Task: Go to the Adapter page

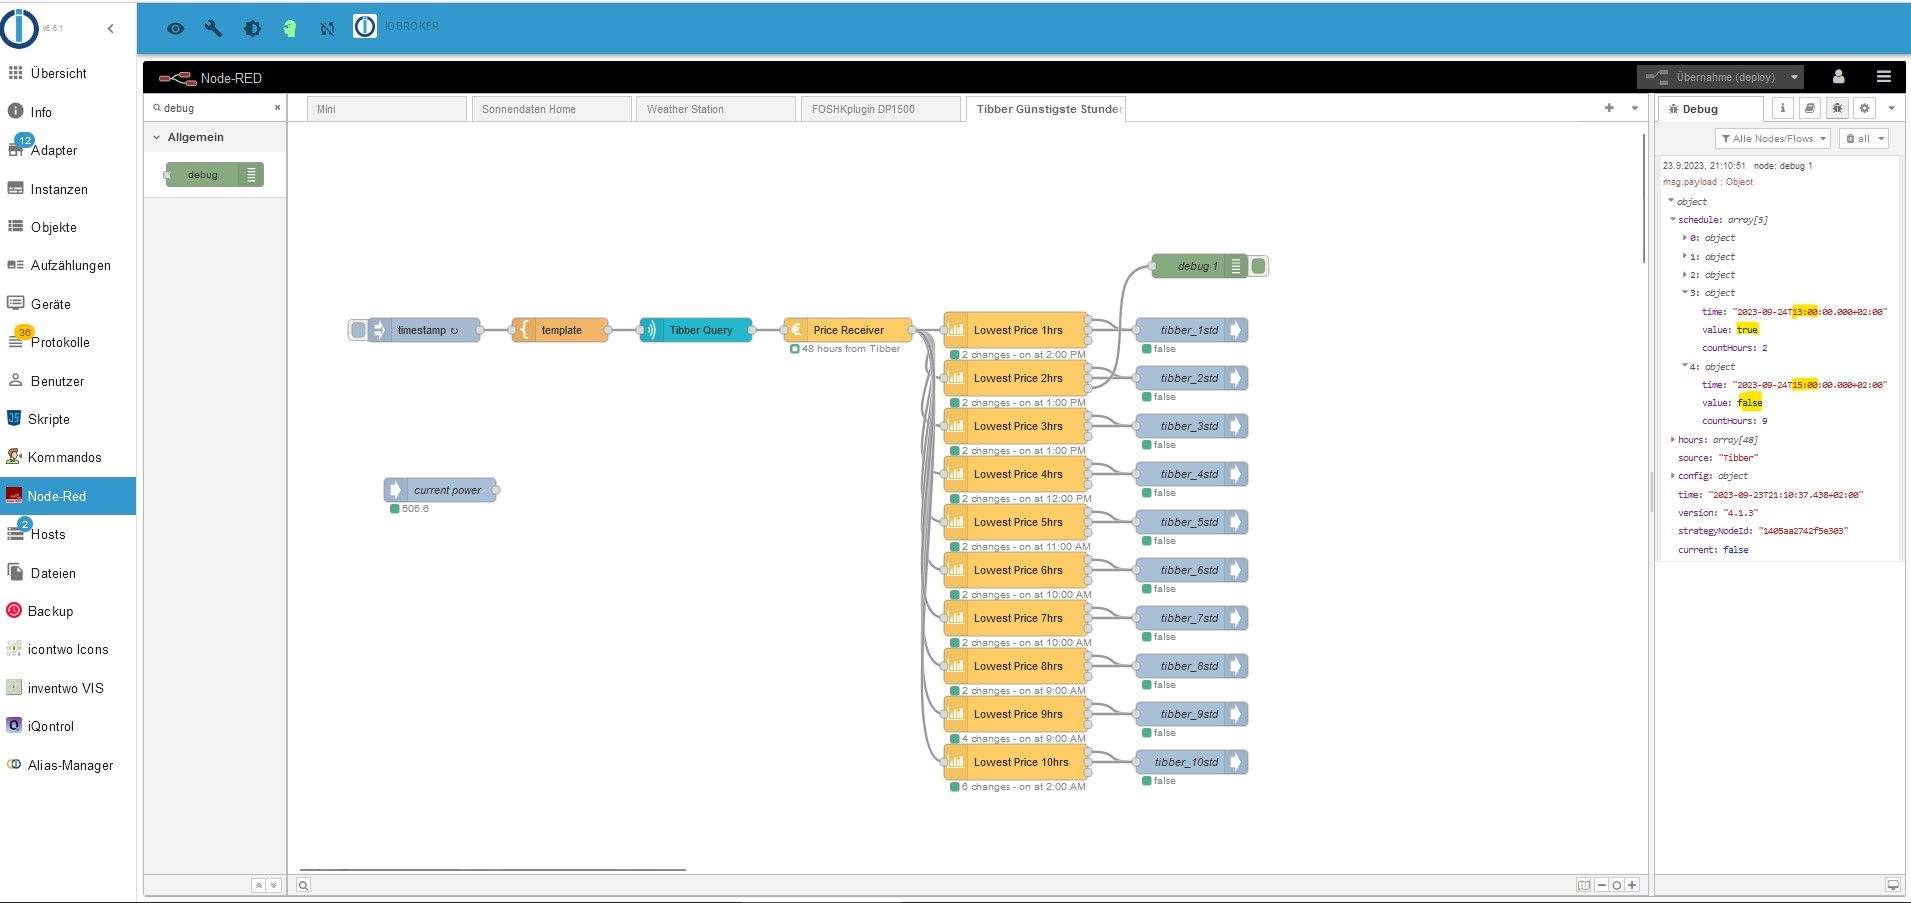Action: tap(68, 150)
